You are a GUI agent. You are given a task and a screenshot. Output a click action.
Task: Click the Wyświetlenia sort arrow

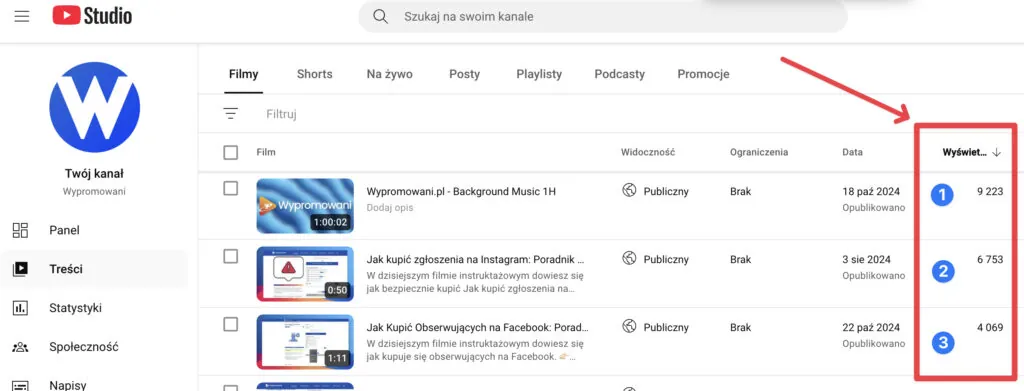coord(996,152)
